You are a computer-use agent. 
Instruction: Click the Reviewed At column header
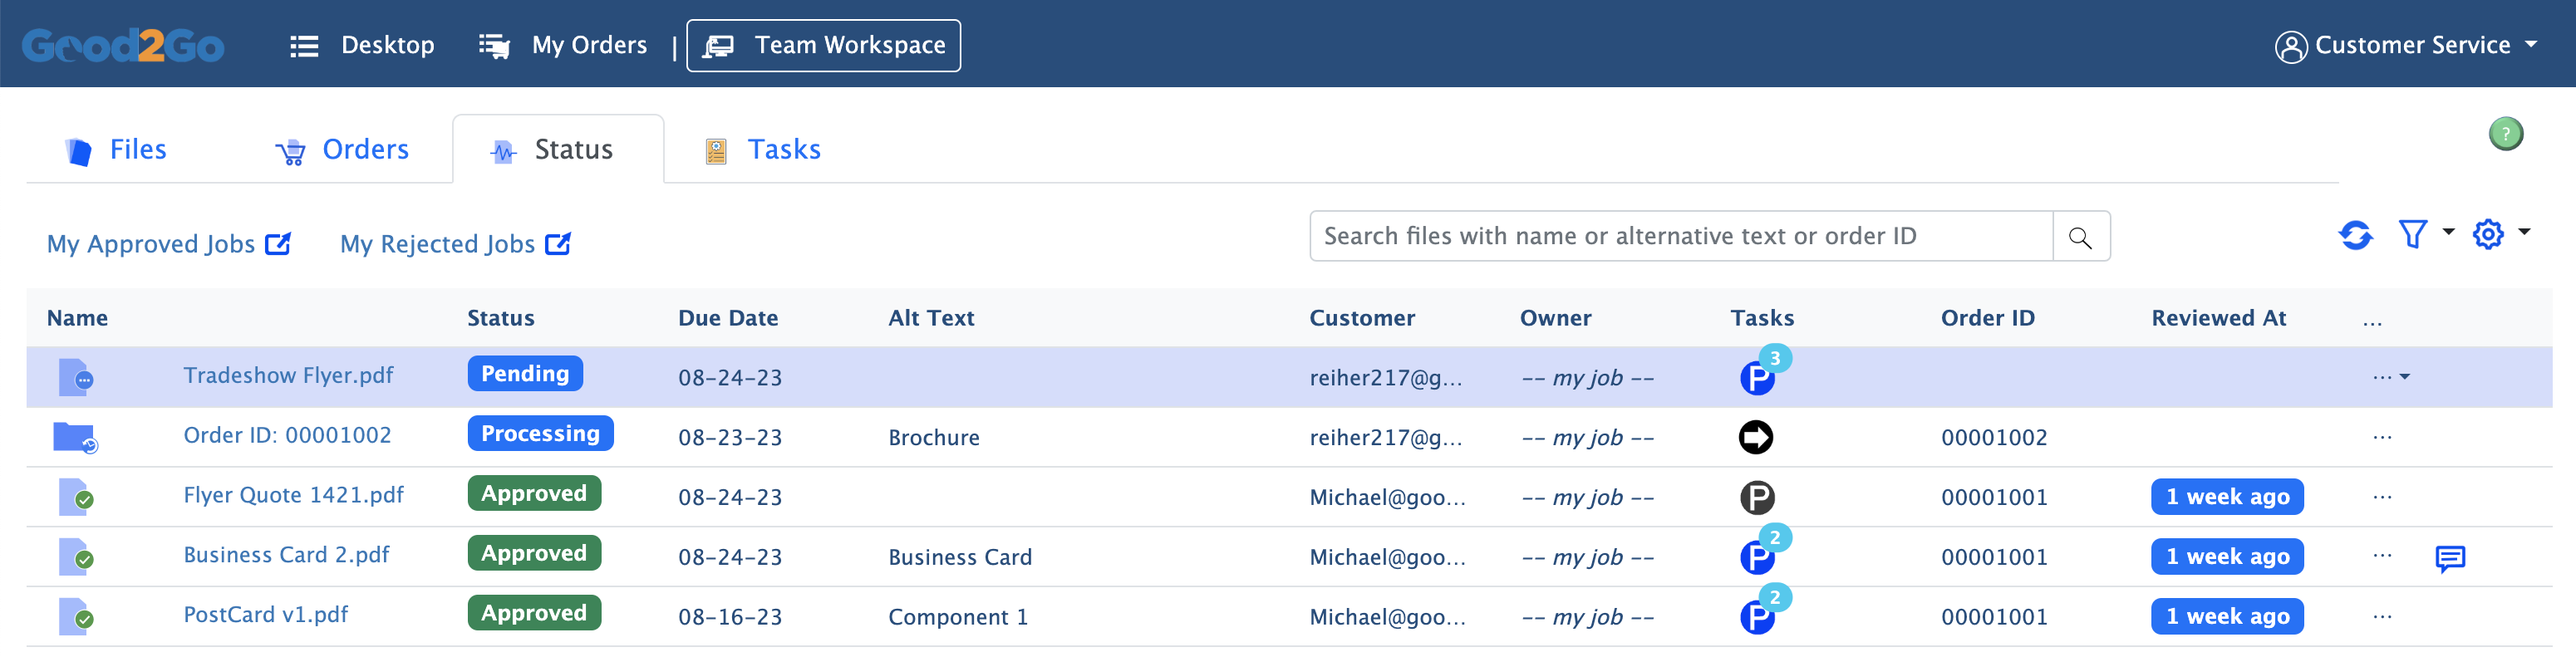pyautogui.click(x=2218, y=318)
